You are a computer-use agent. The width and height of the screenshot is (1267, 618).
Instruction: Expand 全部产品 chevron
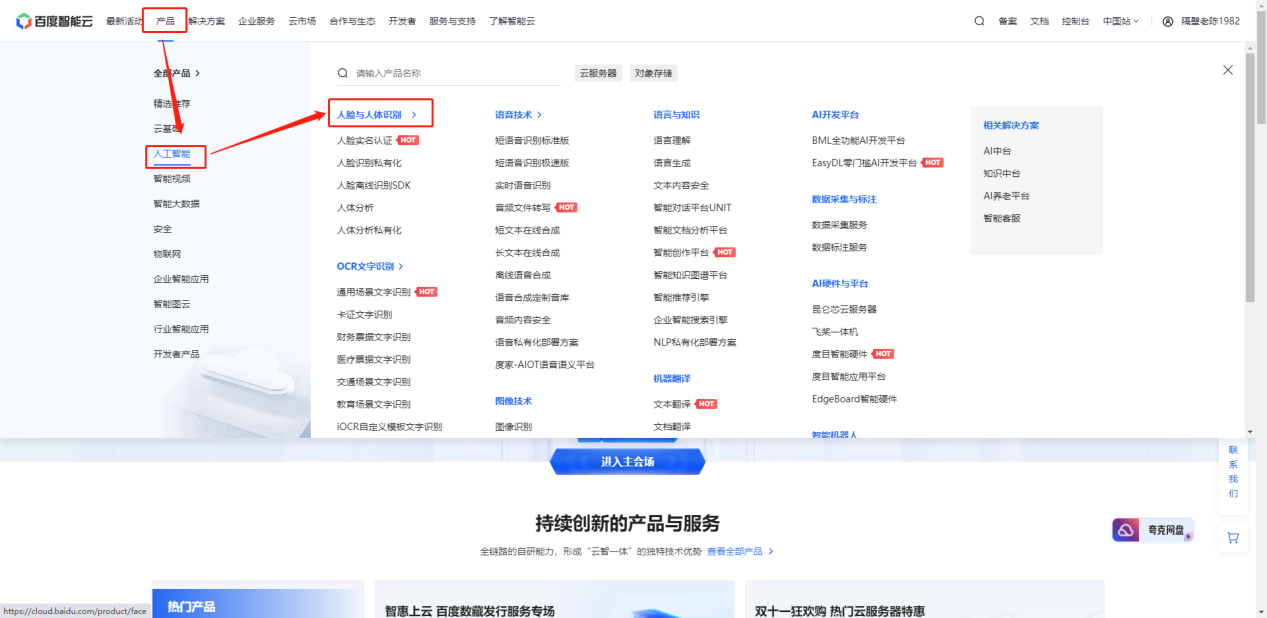point(198,73)
